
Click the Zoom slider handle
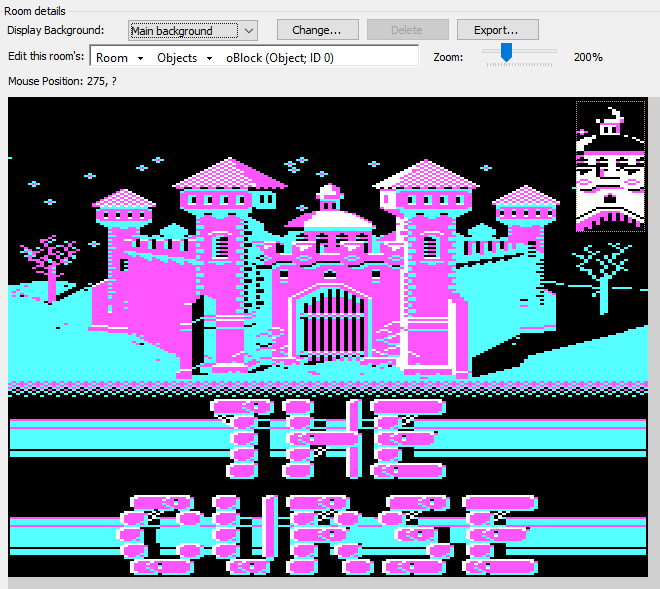506,52
